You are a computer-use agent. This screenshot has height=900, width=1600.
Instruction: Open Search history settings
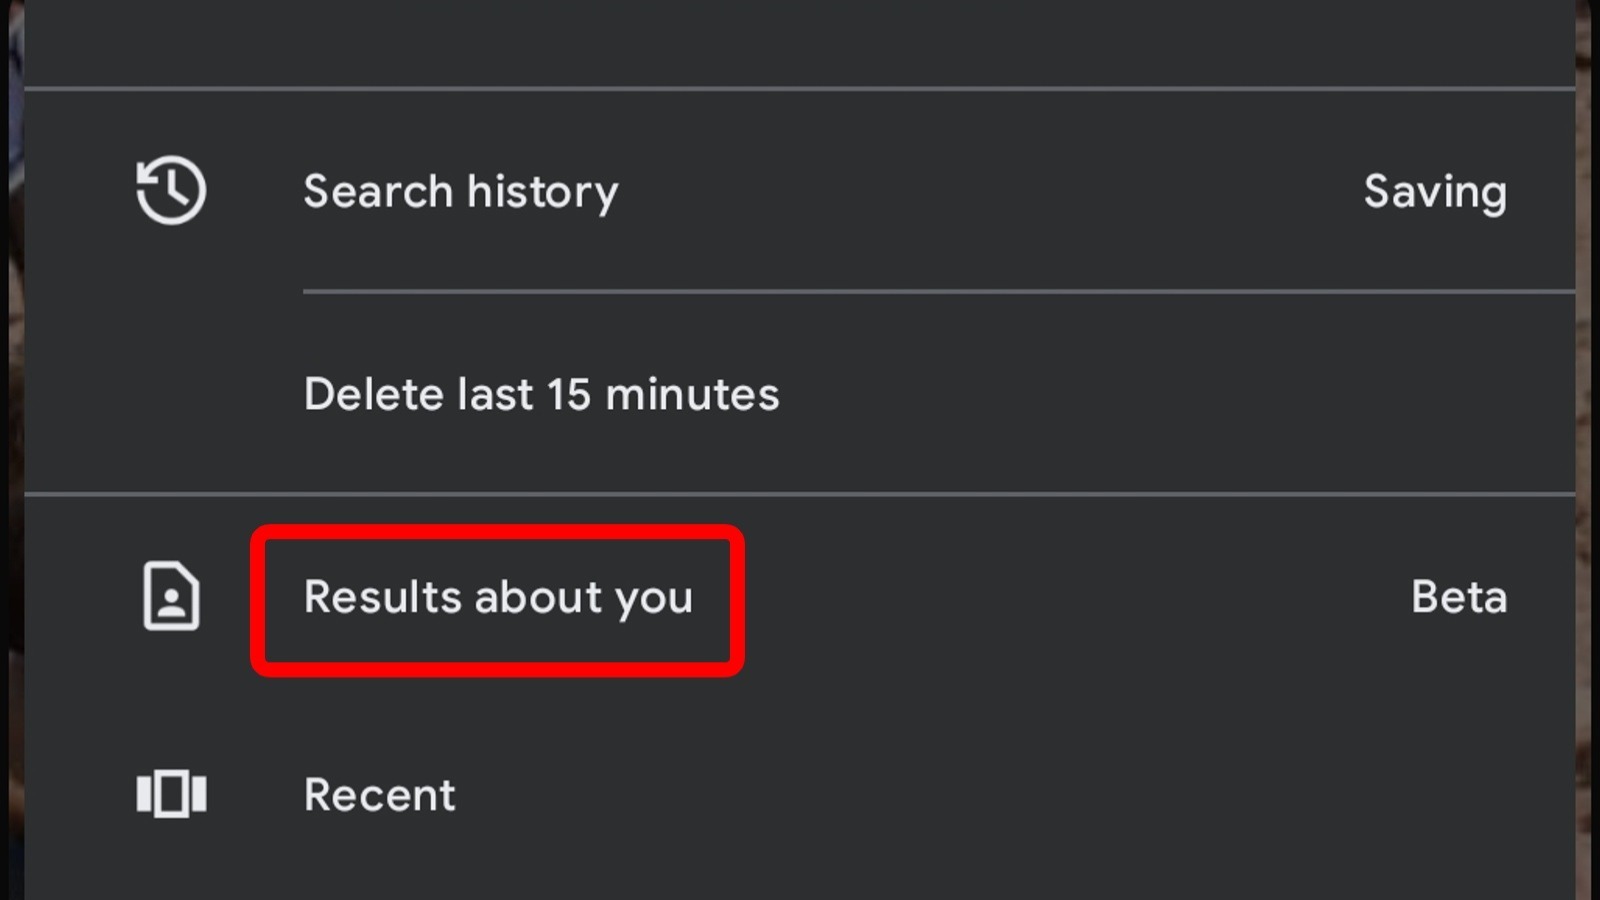(x=460, y=191)
